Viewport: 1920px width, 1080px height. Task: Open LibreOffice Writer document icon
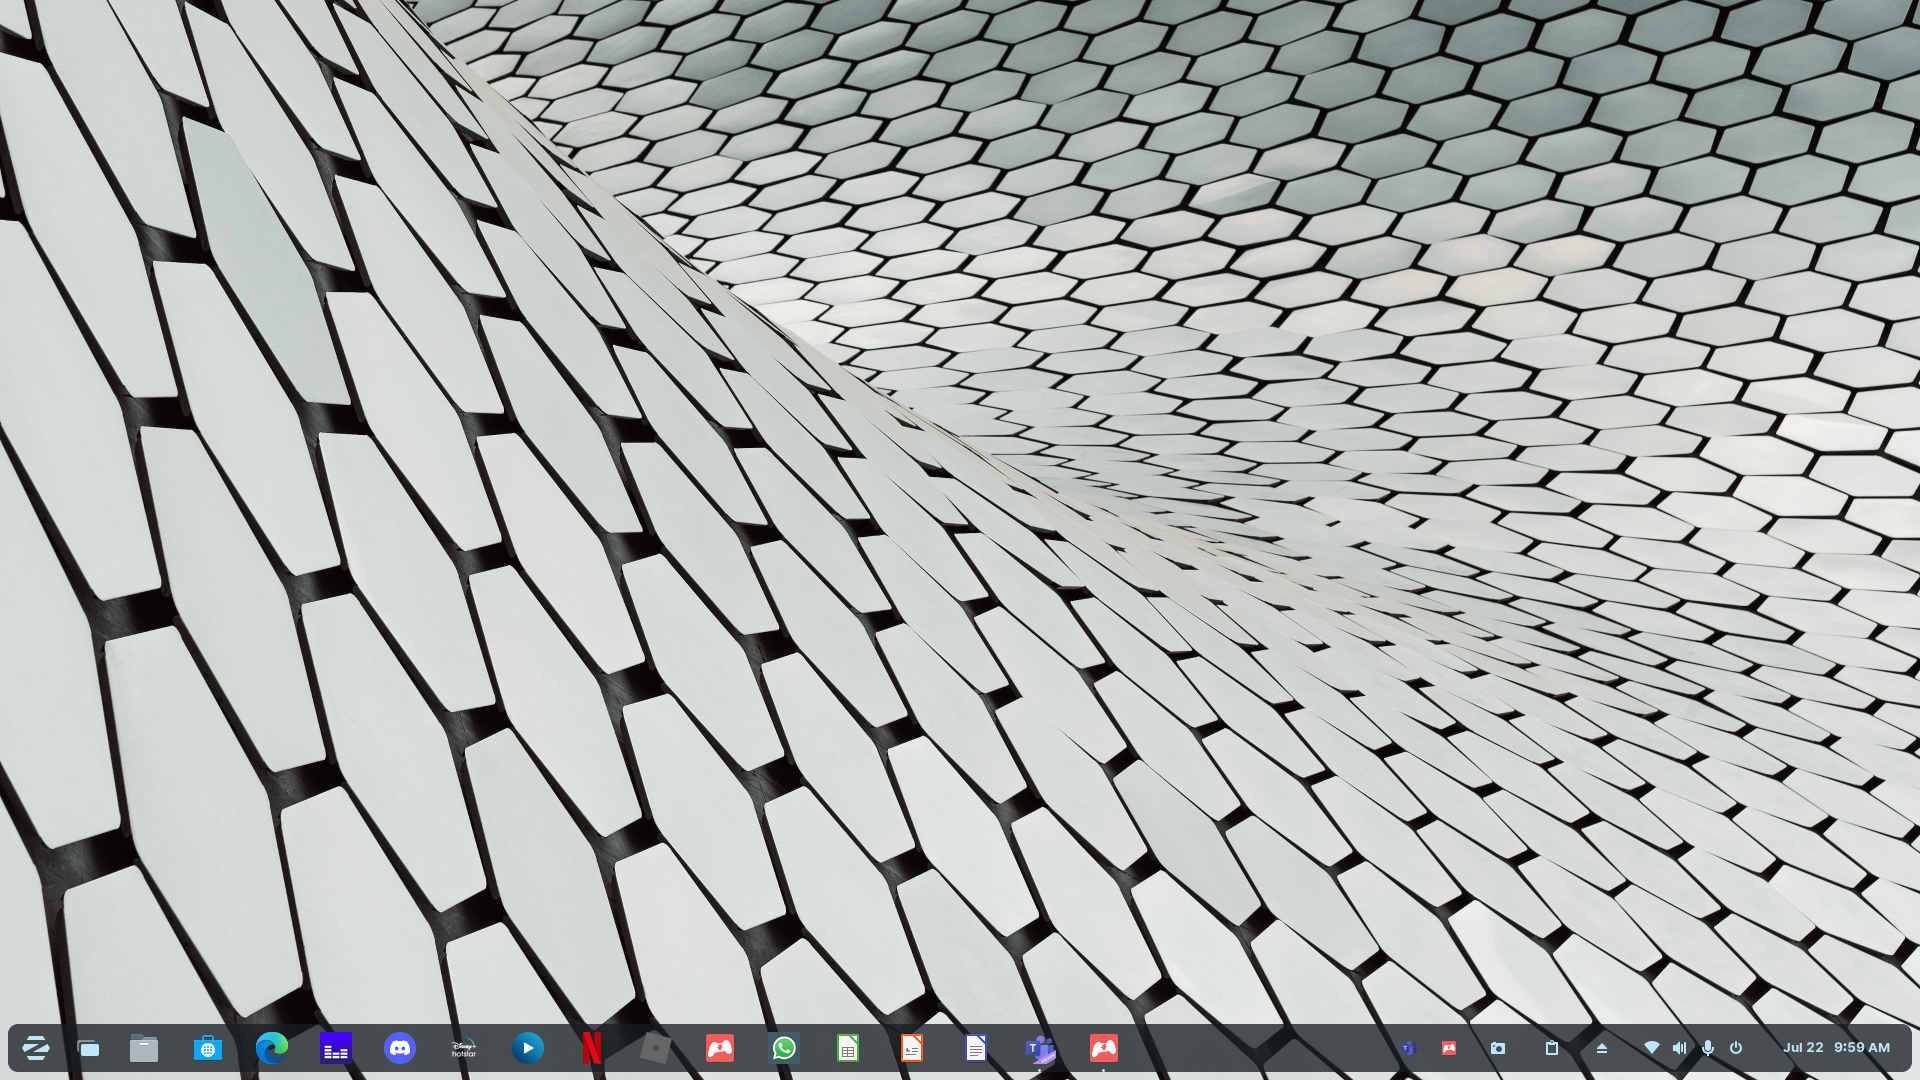tap(976, 1048)
